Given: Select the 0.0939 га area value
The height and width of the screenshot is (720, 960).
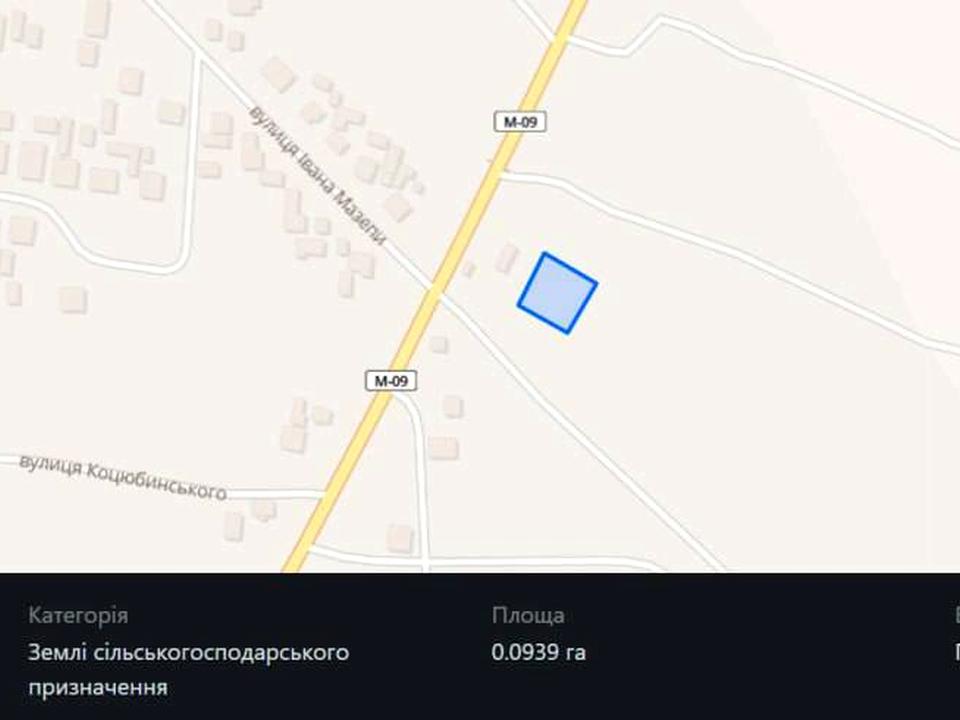Looking at the screenshot, I should click(x=538, y=652).
